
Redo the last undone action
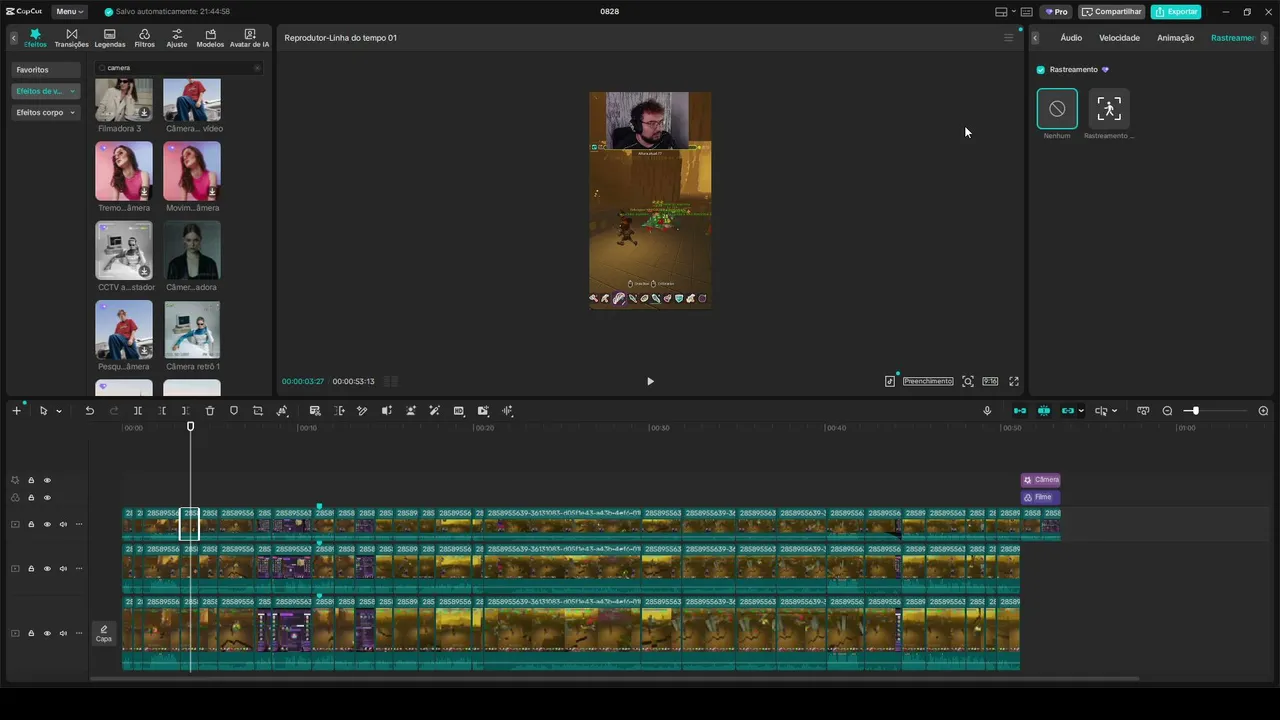tap(114, 411)
